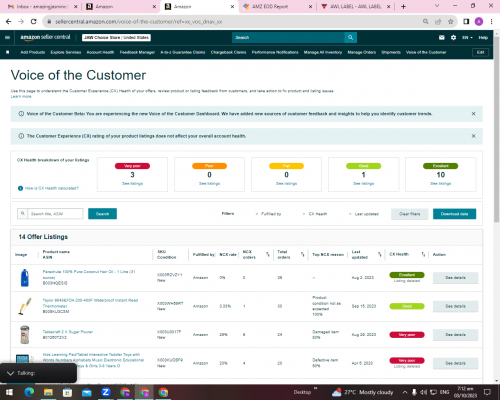Open Manage All Inventory in nav bar

point(323,52)
